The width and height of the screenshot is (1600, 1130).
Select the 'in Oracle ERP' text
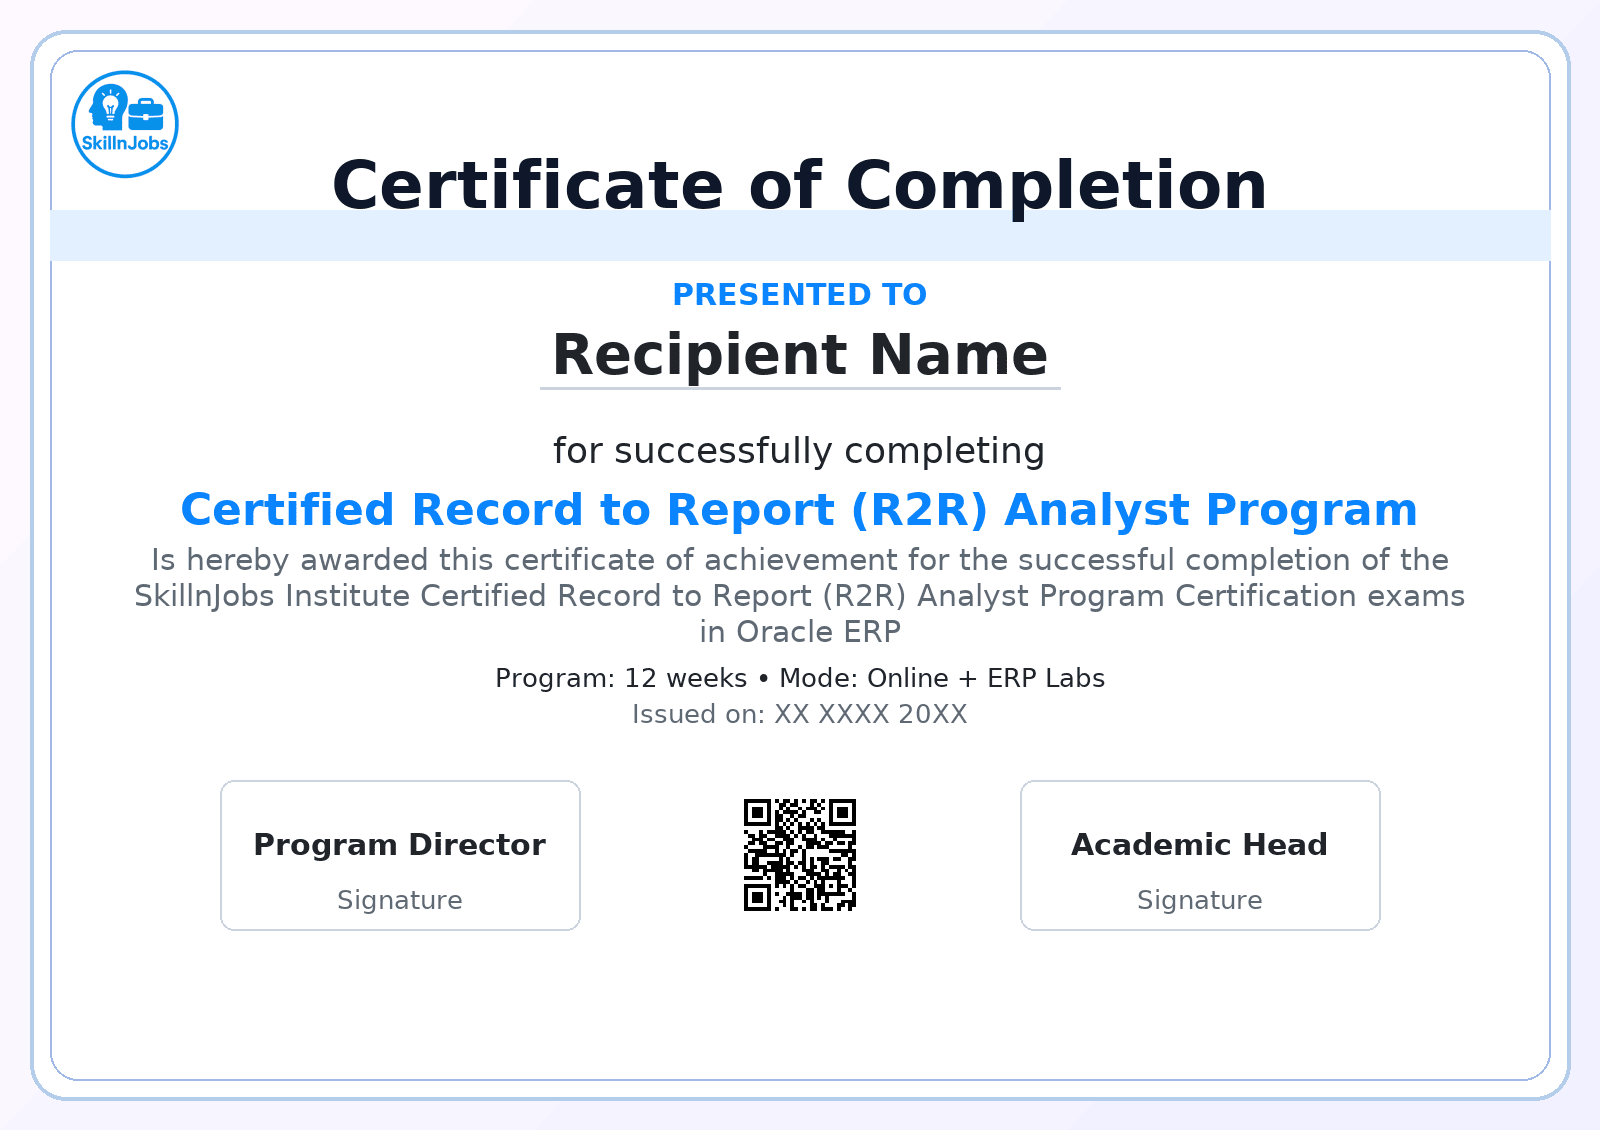pos(800,632)
